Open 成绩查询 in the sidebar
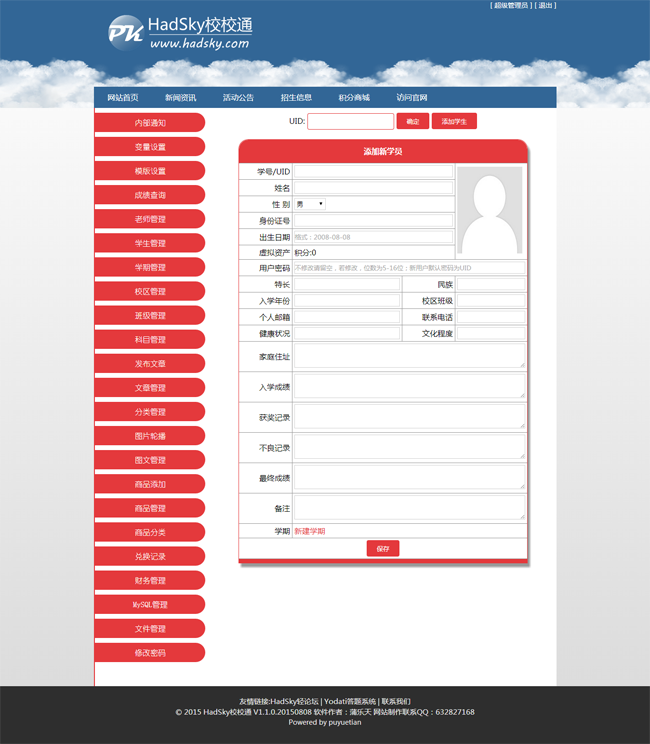The height and width of the screenshot is (744, 650). (150, 195)
